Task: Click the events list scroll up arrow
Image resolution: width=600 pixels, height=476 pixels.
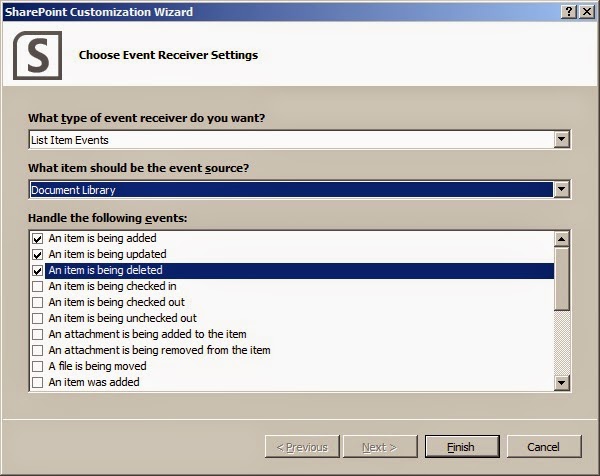Action: 561,239
